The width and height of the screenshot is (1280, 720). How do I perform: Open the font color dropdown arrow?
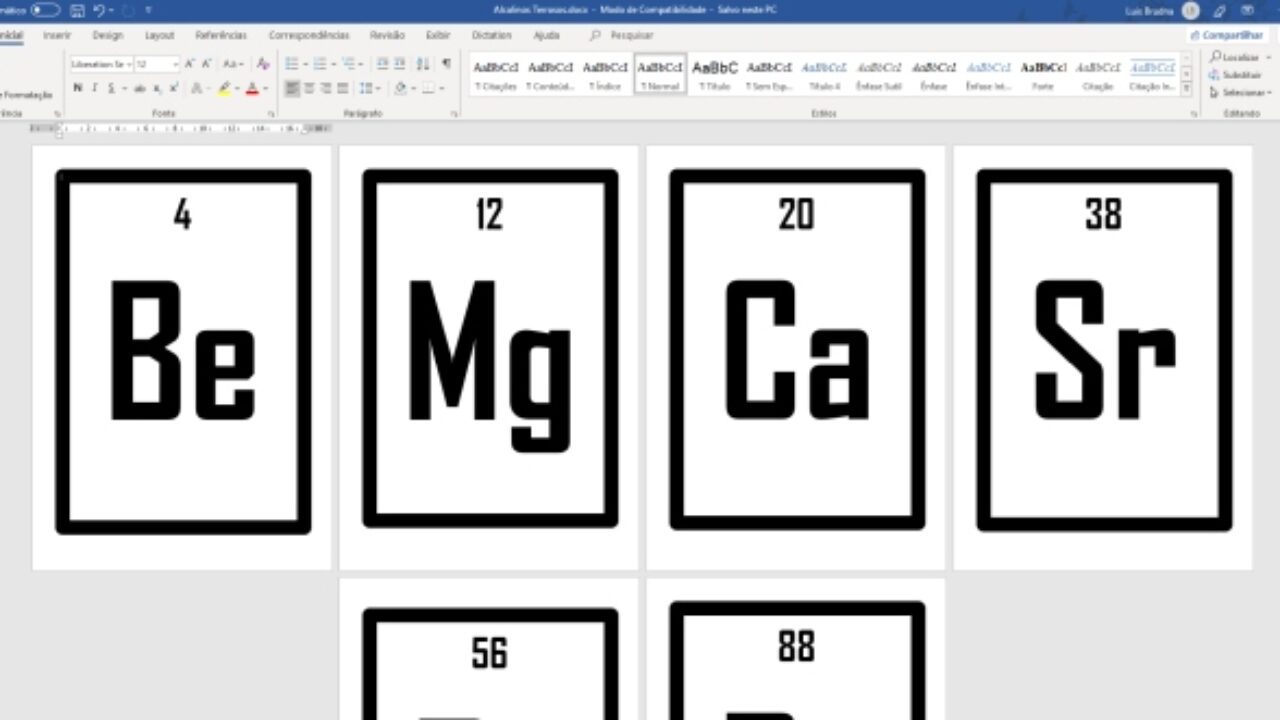(x=265, y=88)
